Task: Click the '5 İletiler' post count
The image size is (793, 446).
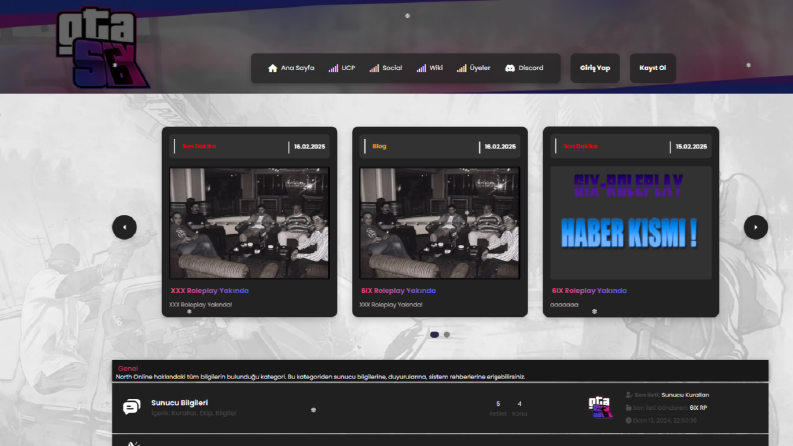Action: [498, 408]
